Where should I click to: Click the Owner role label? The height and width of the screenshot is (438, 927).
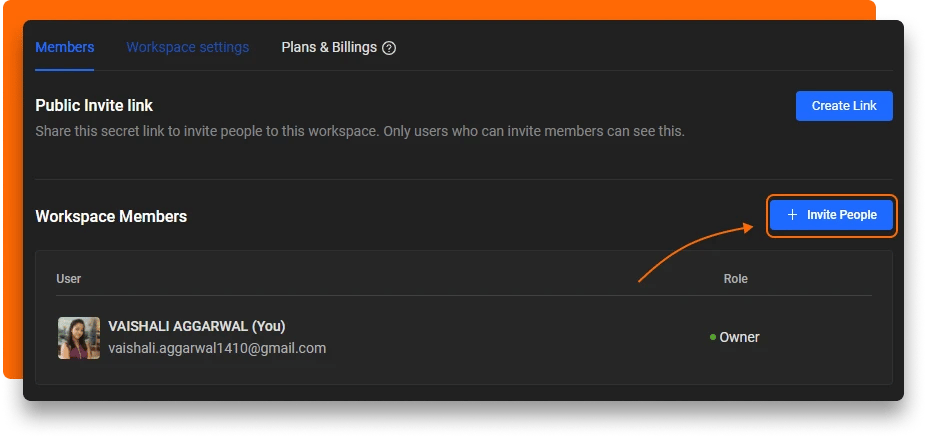(739, 337)
